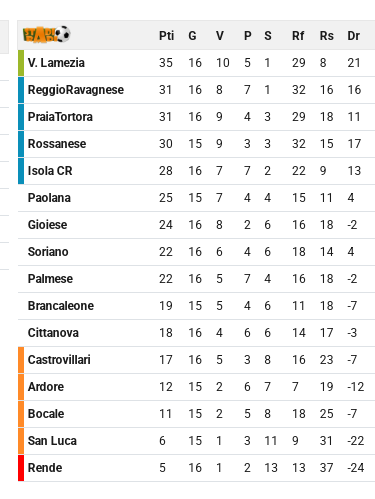375x499 pixels.
Task: Open the V. Lamezia team row
Action: coord(196,63)
